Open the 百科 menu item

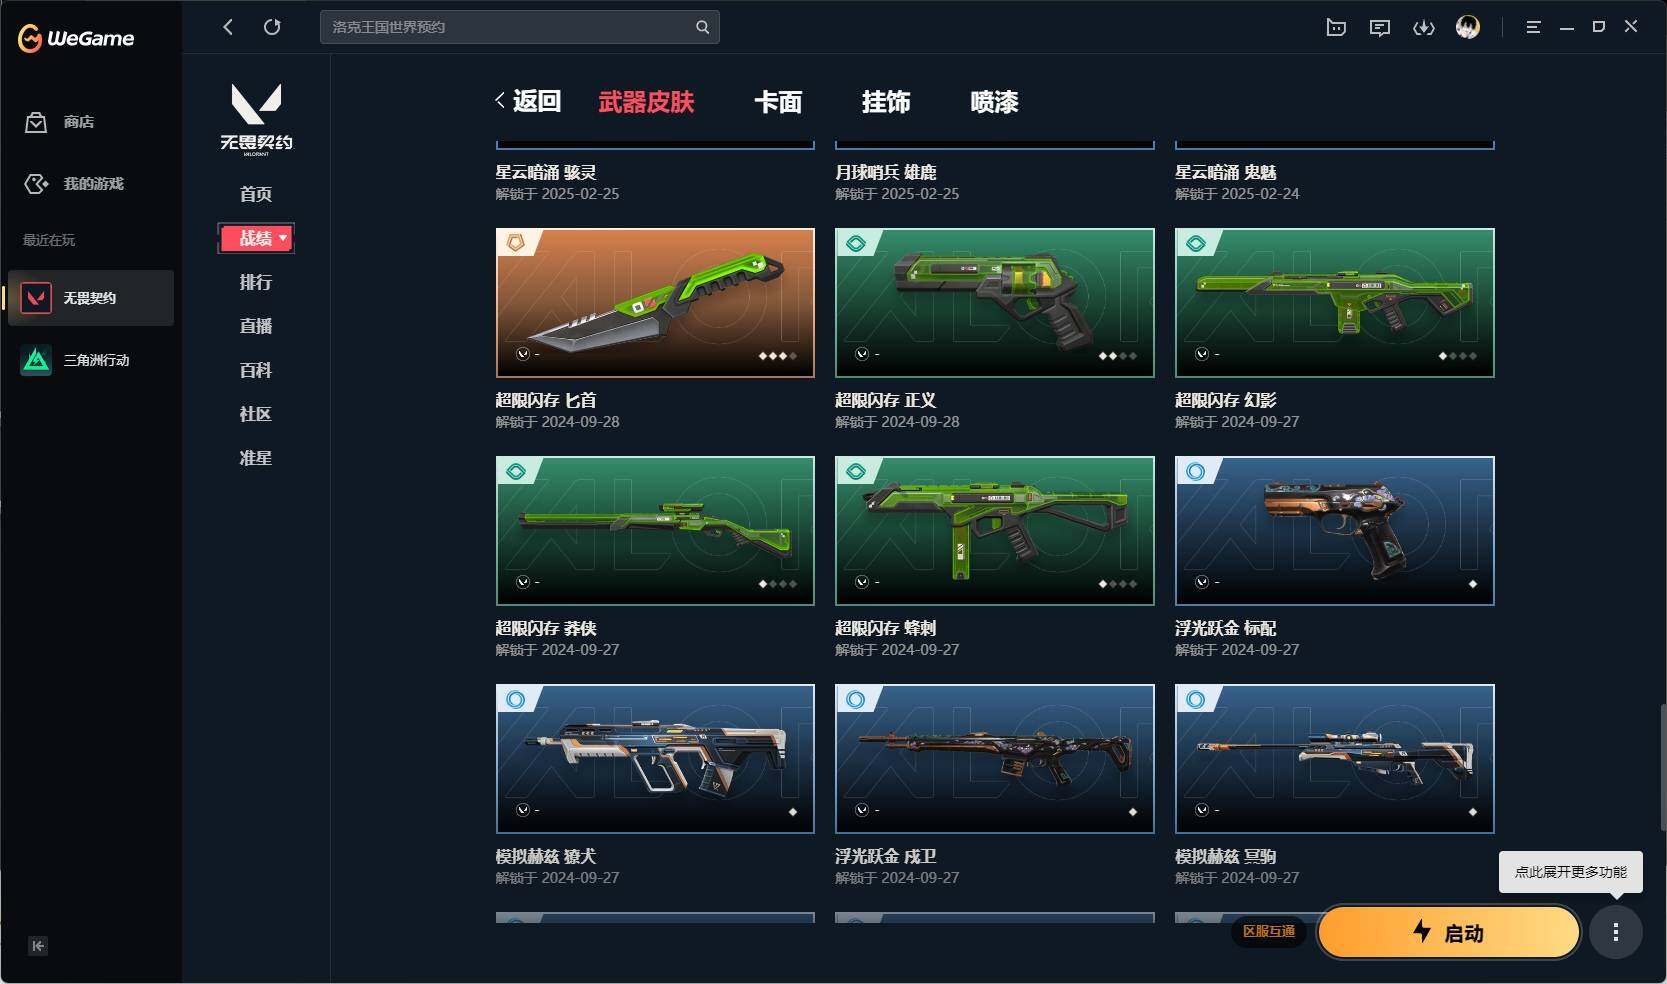pyautogui.click(x=256, y=370)
